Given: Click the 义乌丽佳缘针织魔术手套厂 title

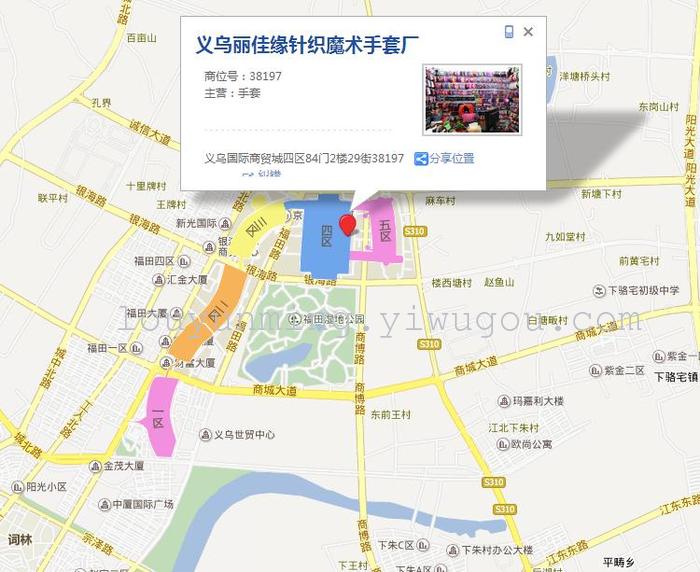Looking at the screenshot, I should 307,45.
